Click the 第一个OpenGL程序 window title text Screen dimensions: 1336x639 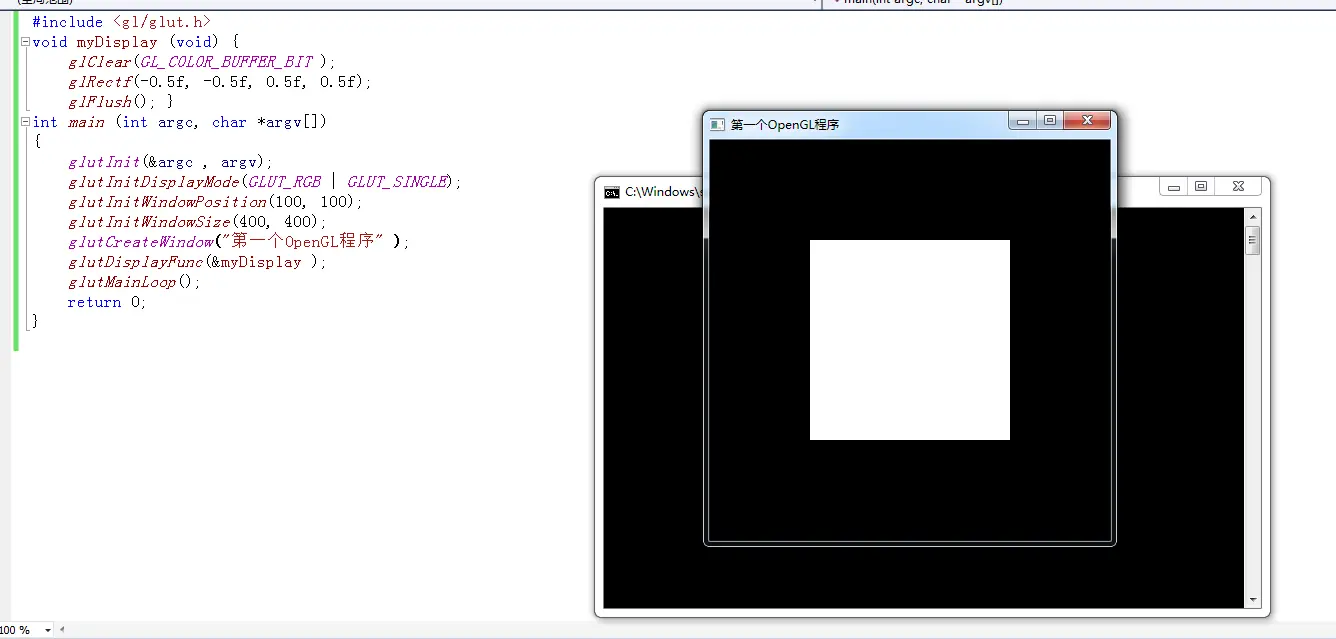pos(785,125)
